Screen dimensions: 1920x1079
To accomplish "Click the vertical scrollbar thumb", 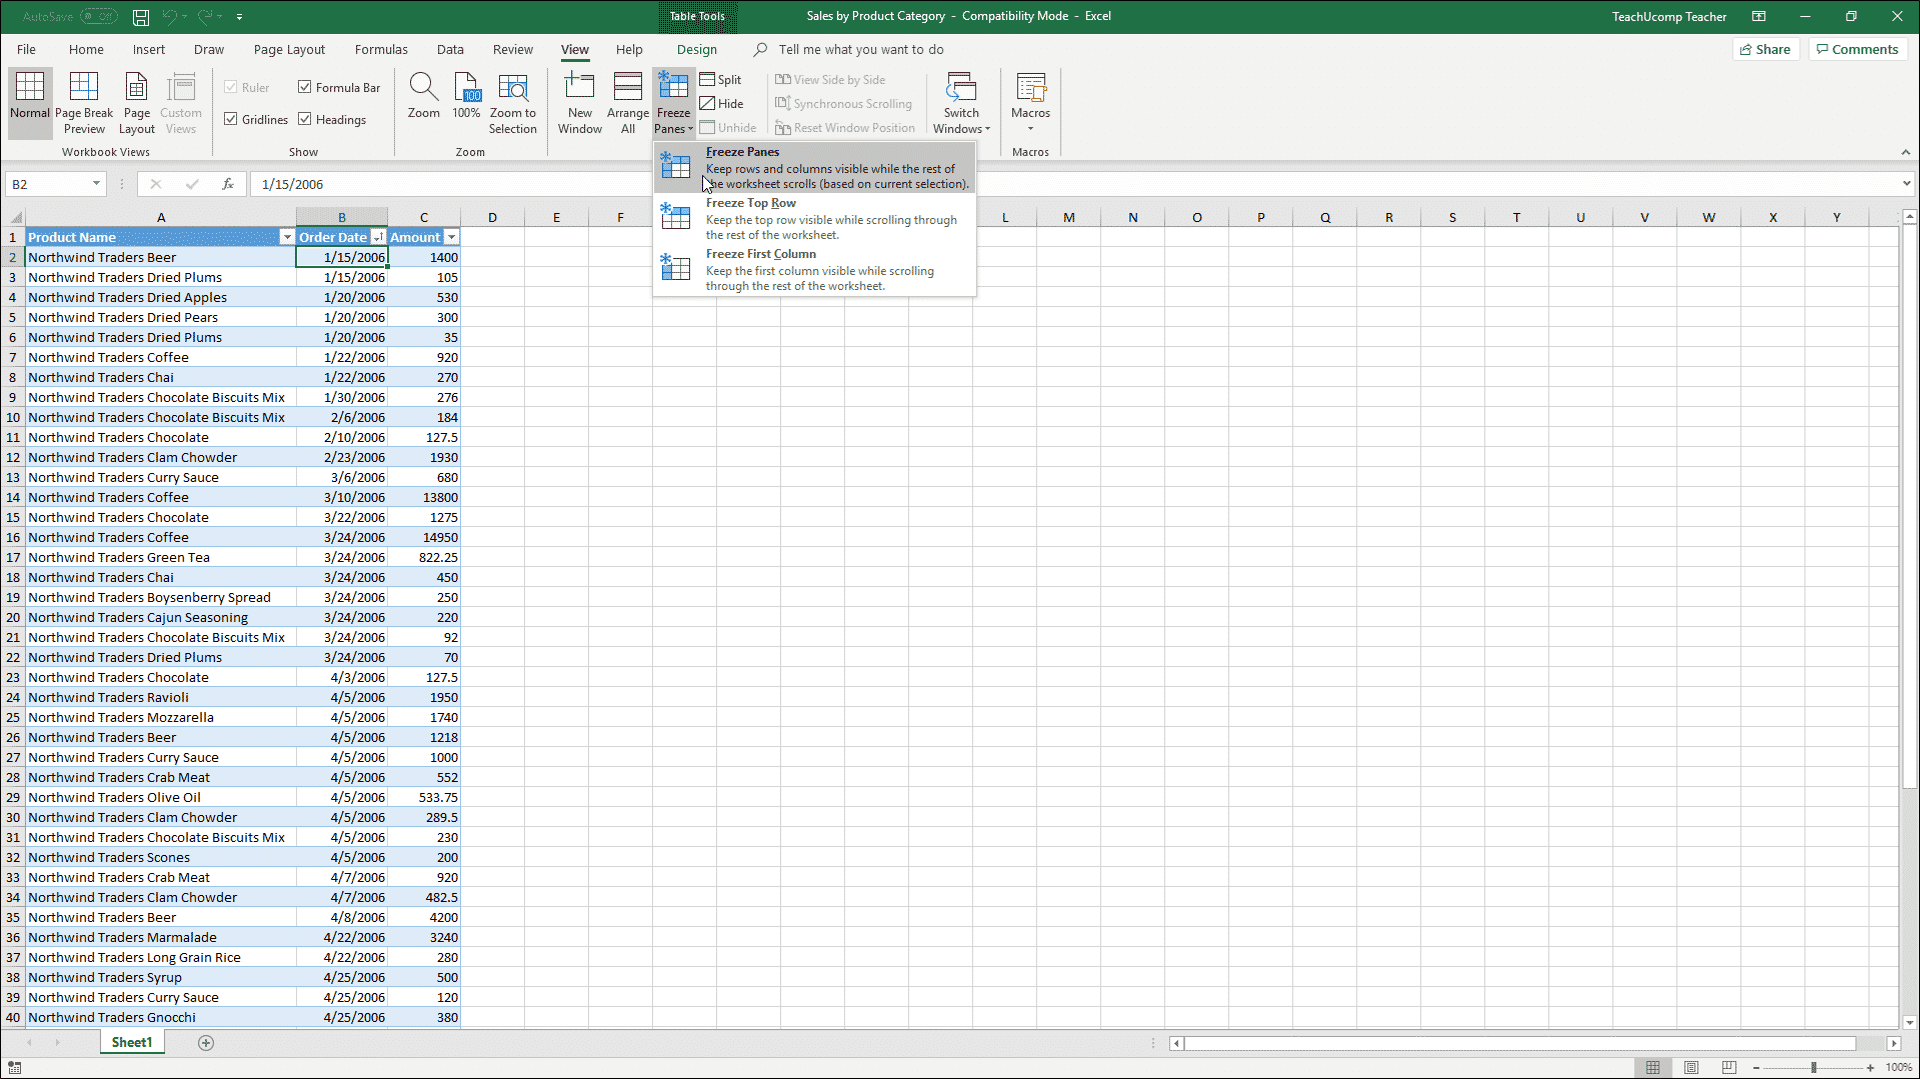I will coord(1909,505).
